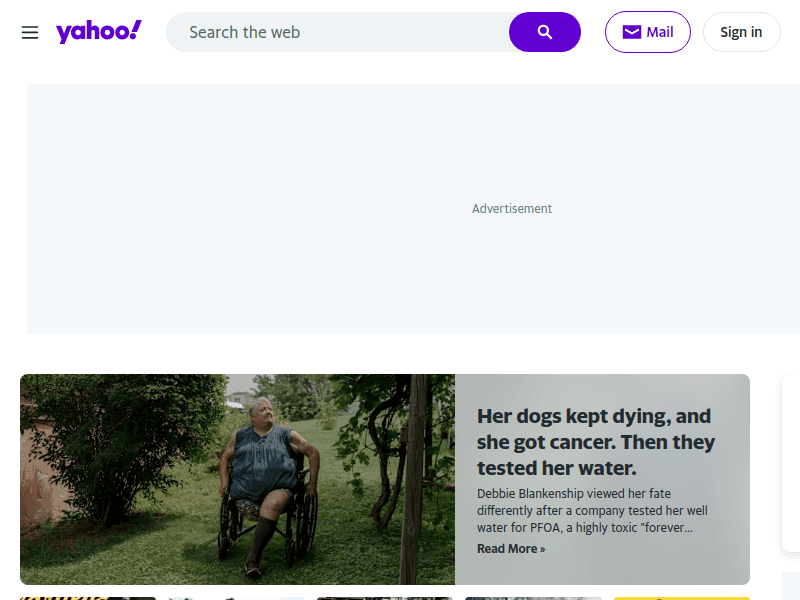Open the yellow-and-black striped story thumbnail

[x=88, y=597]
